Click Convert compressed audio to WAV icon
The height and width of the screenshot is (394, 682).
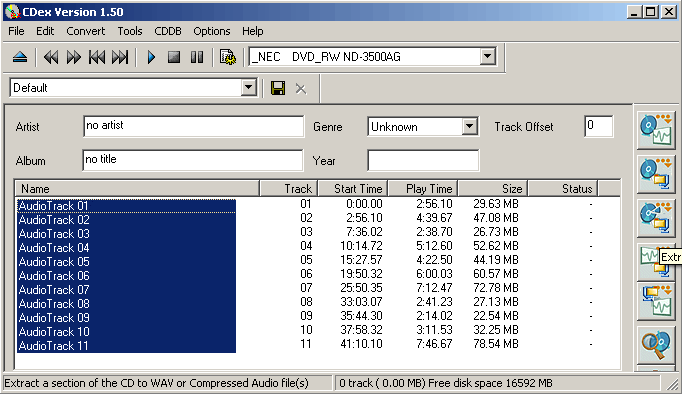(656, 301)
